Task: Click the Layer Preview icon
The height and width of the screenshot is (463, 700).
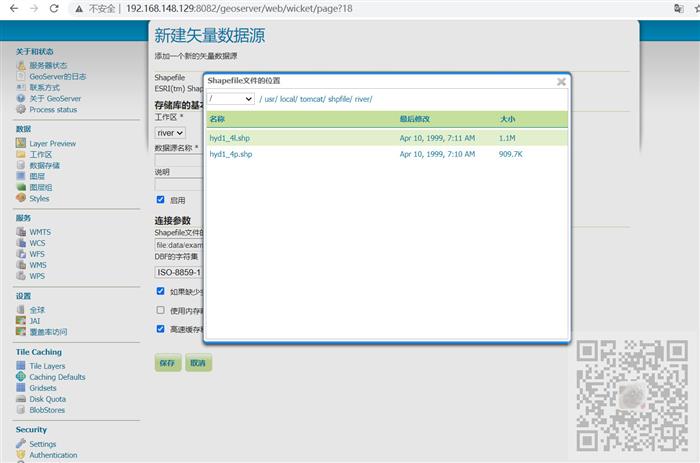Action: click(21, 143)
